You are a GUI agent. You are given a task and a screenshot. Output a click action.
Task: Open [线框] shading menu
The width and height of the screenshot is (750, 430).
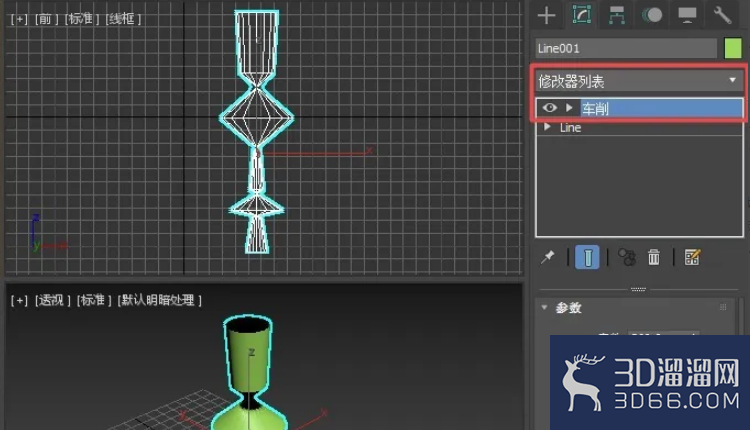[123, 19]
